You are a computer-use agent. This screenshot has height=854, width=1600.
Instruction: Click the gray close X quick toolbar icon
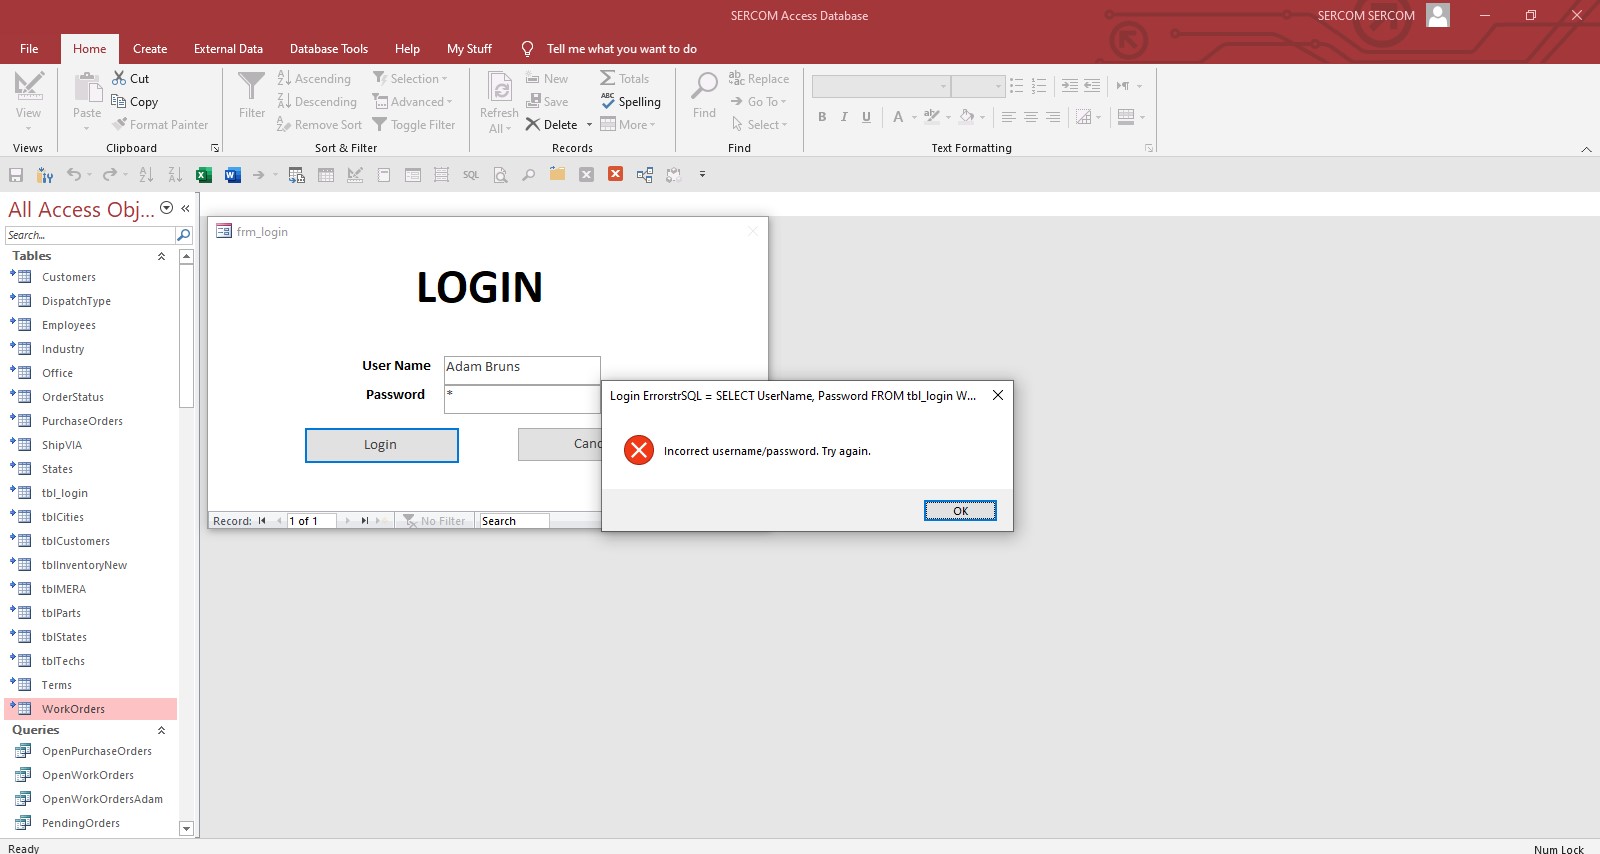(586, 175)
